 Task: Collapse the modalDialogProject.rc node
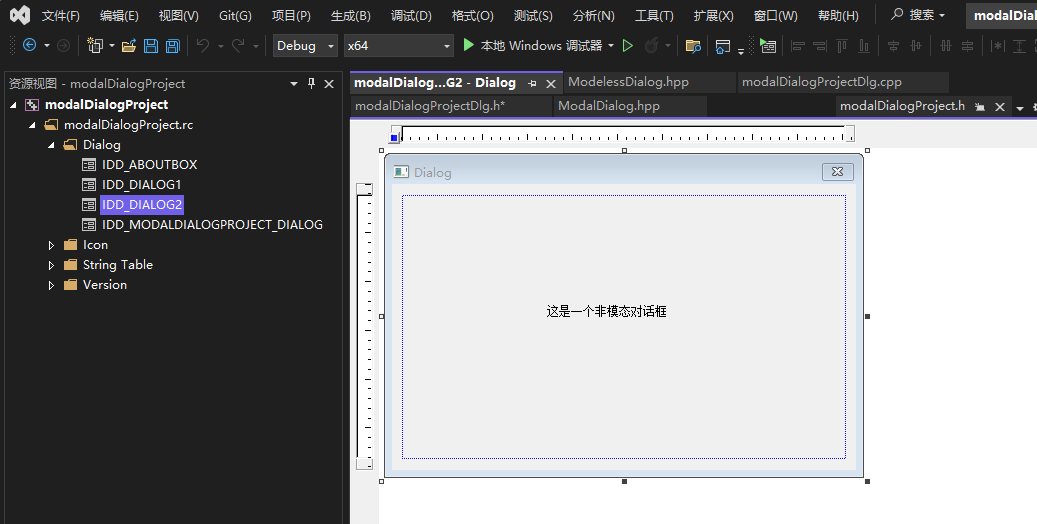[x=32, y=125]
